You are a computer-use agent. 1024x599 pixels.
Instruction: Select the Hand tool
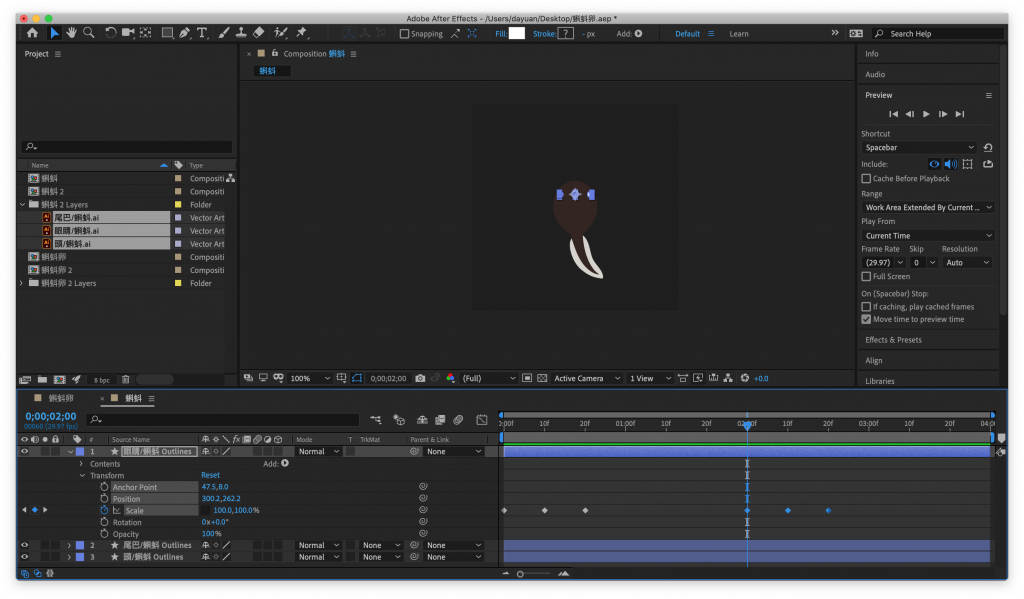click(x=72, y=33)
